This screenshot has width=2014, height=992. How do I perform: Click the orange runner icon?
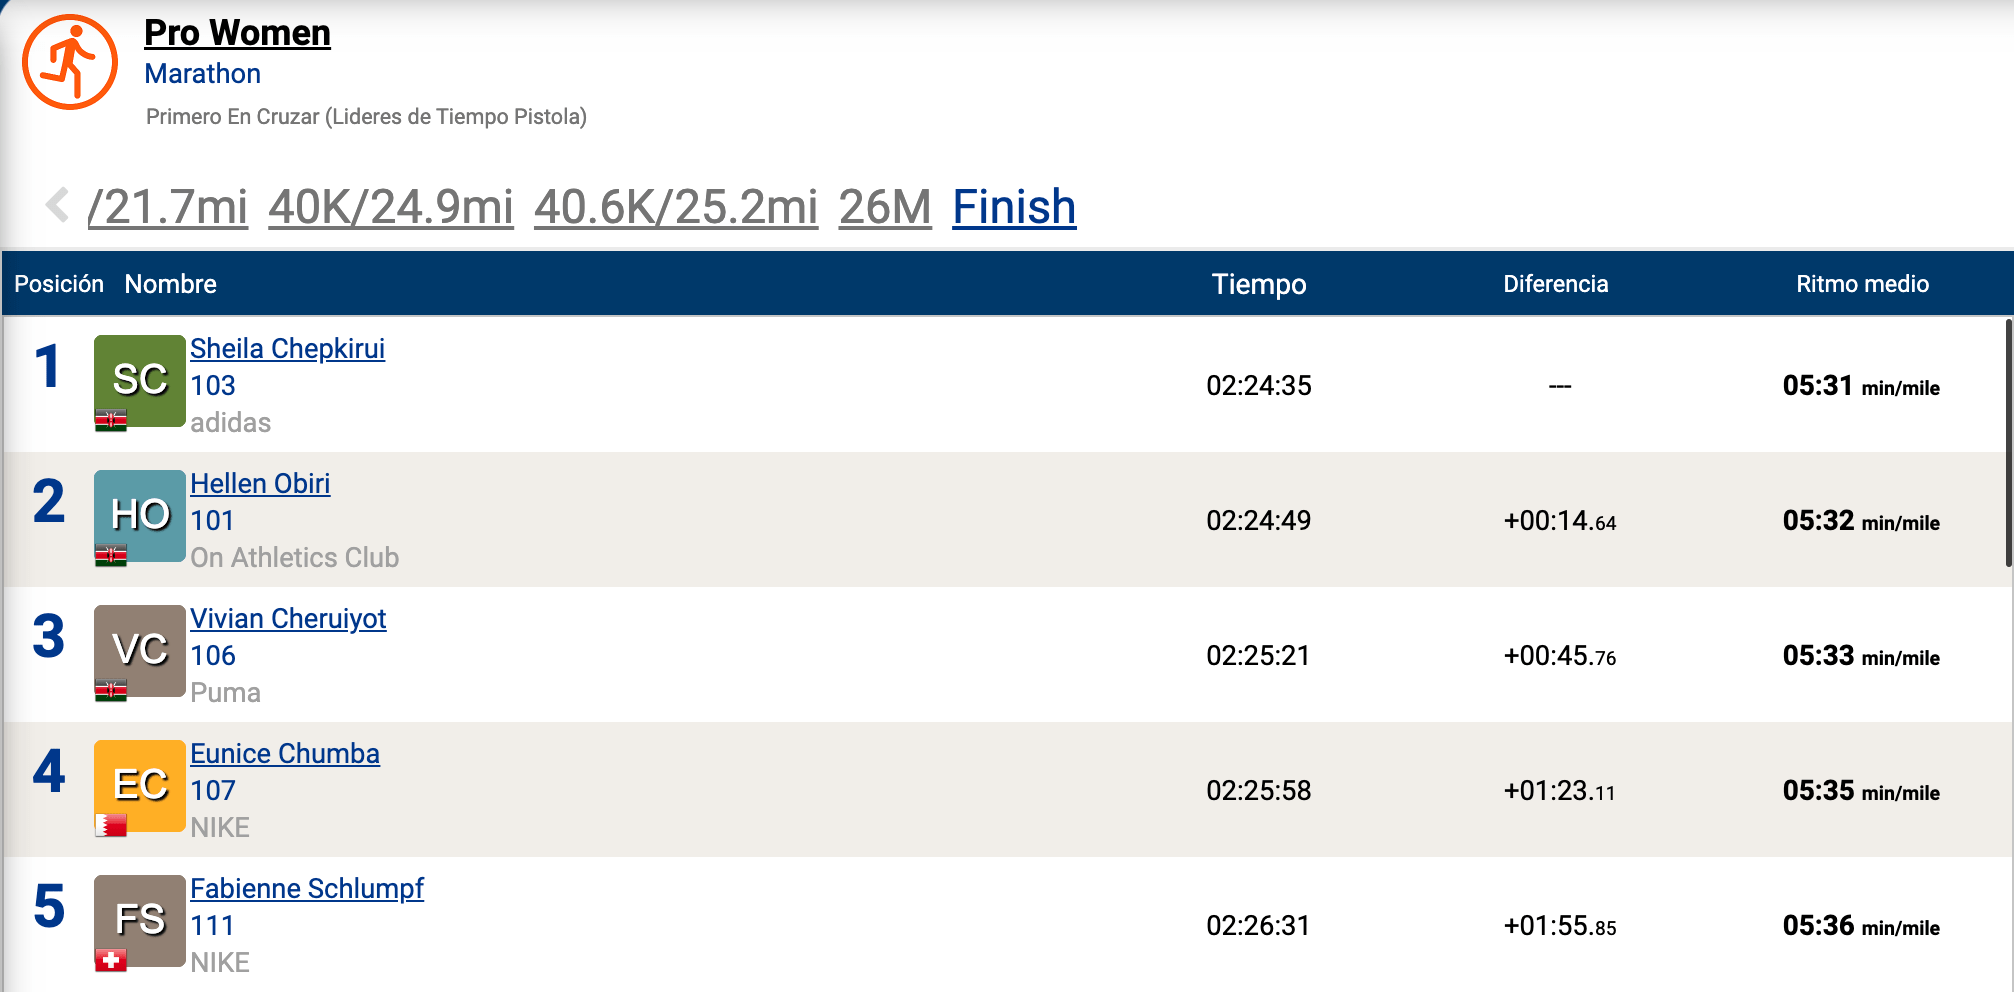(70, 62)
